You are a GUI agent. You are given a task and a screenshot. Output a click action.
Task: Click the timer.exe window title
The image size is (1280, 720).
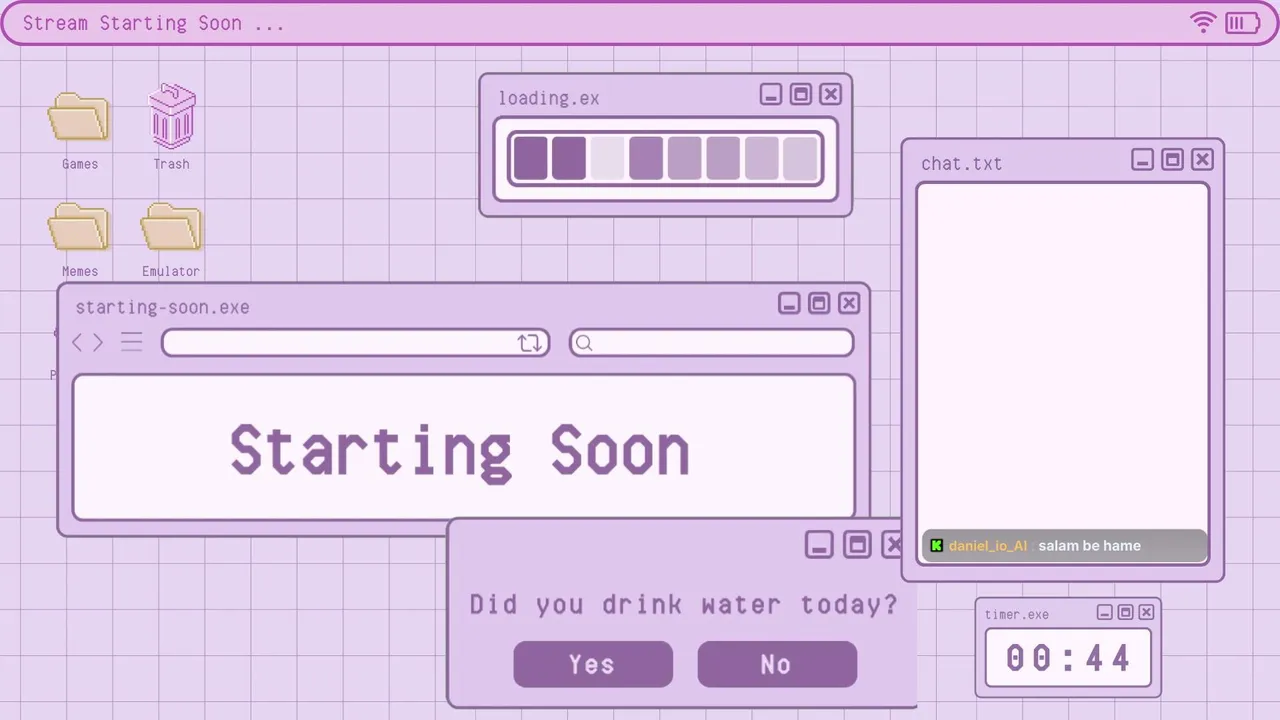(x=1017, y=615)
